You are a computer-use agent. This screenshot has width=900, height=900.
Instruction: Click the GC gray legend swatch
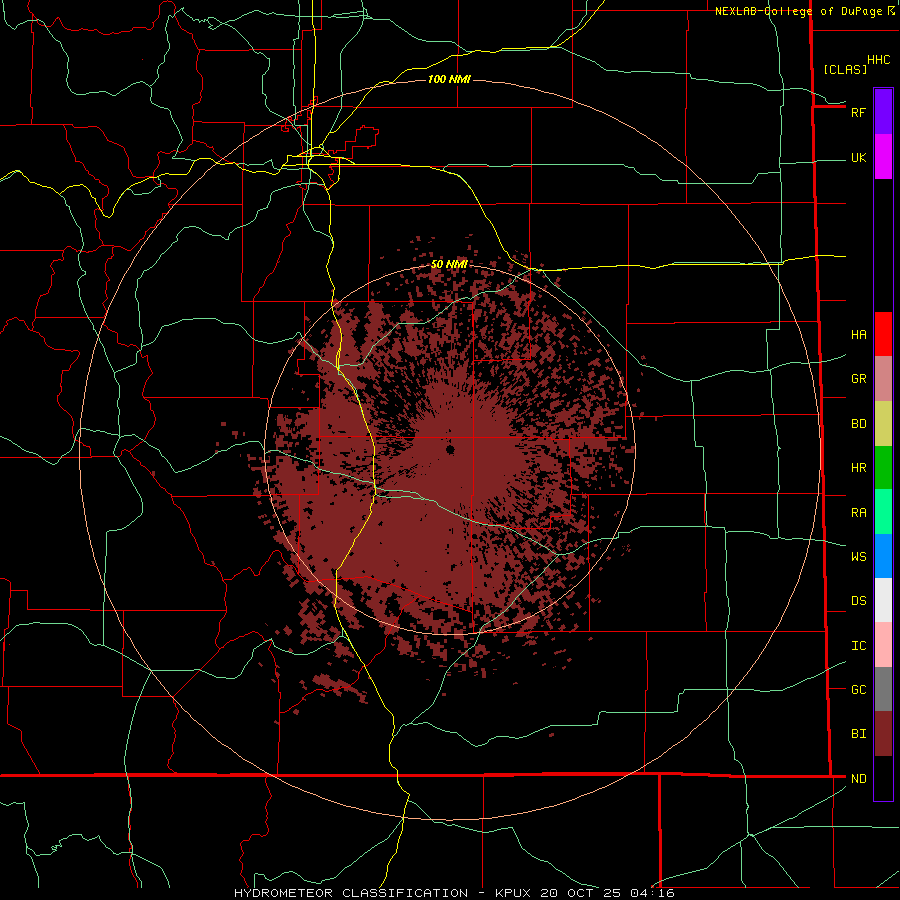[883, 689]
